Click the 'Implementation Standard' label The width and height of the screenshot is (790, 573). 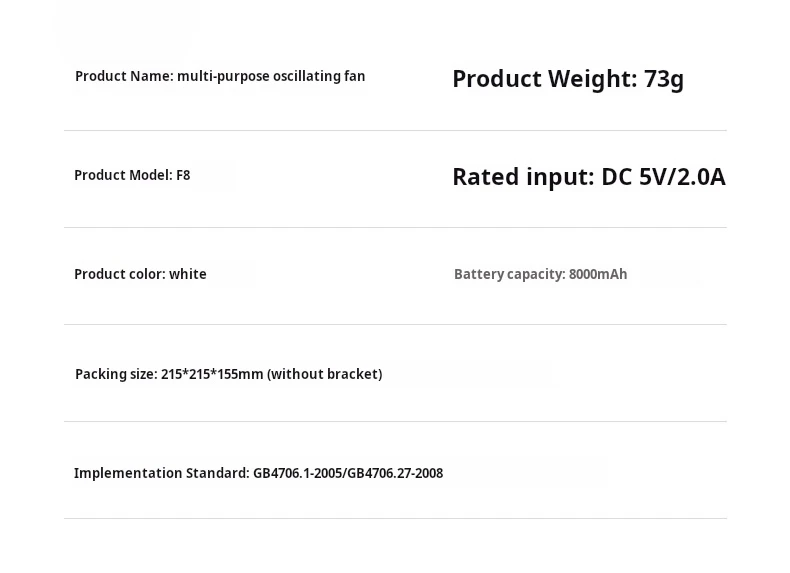(161, 473)
